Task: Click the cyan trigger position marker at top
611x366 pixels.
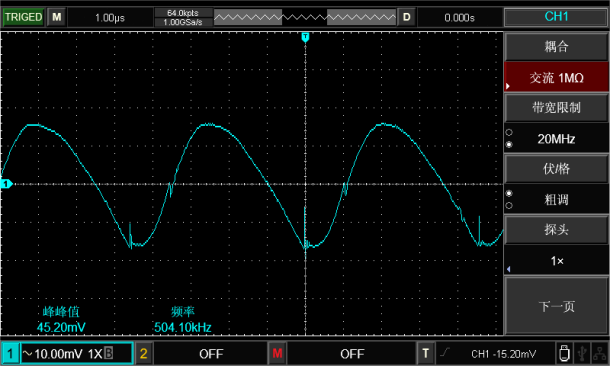Action: (x=305, y=37)
